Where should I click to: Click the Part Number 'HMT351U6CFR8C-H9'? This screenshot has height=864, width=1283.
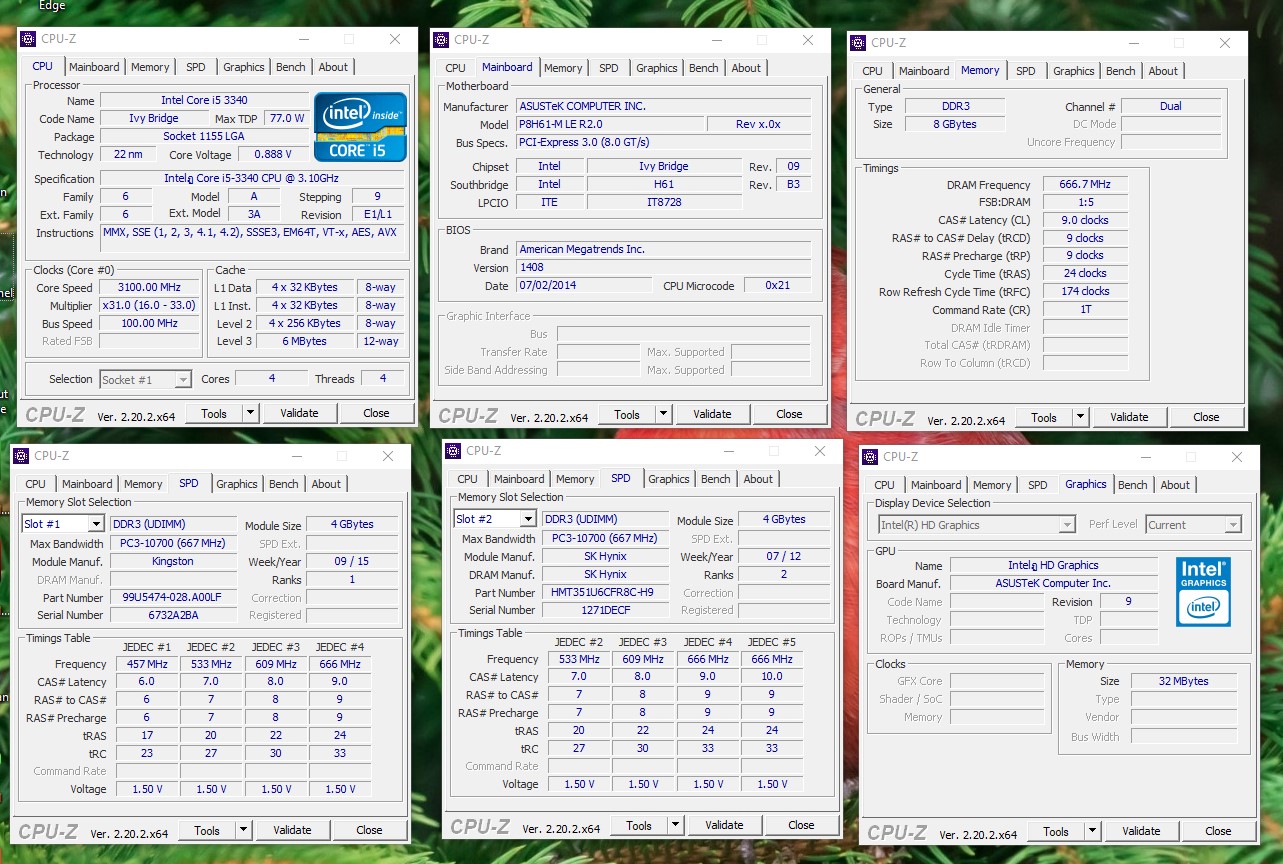(605, 593)
